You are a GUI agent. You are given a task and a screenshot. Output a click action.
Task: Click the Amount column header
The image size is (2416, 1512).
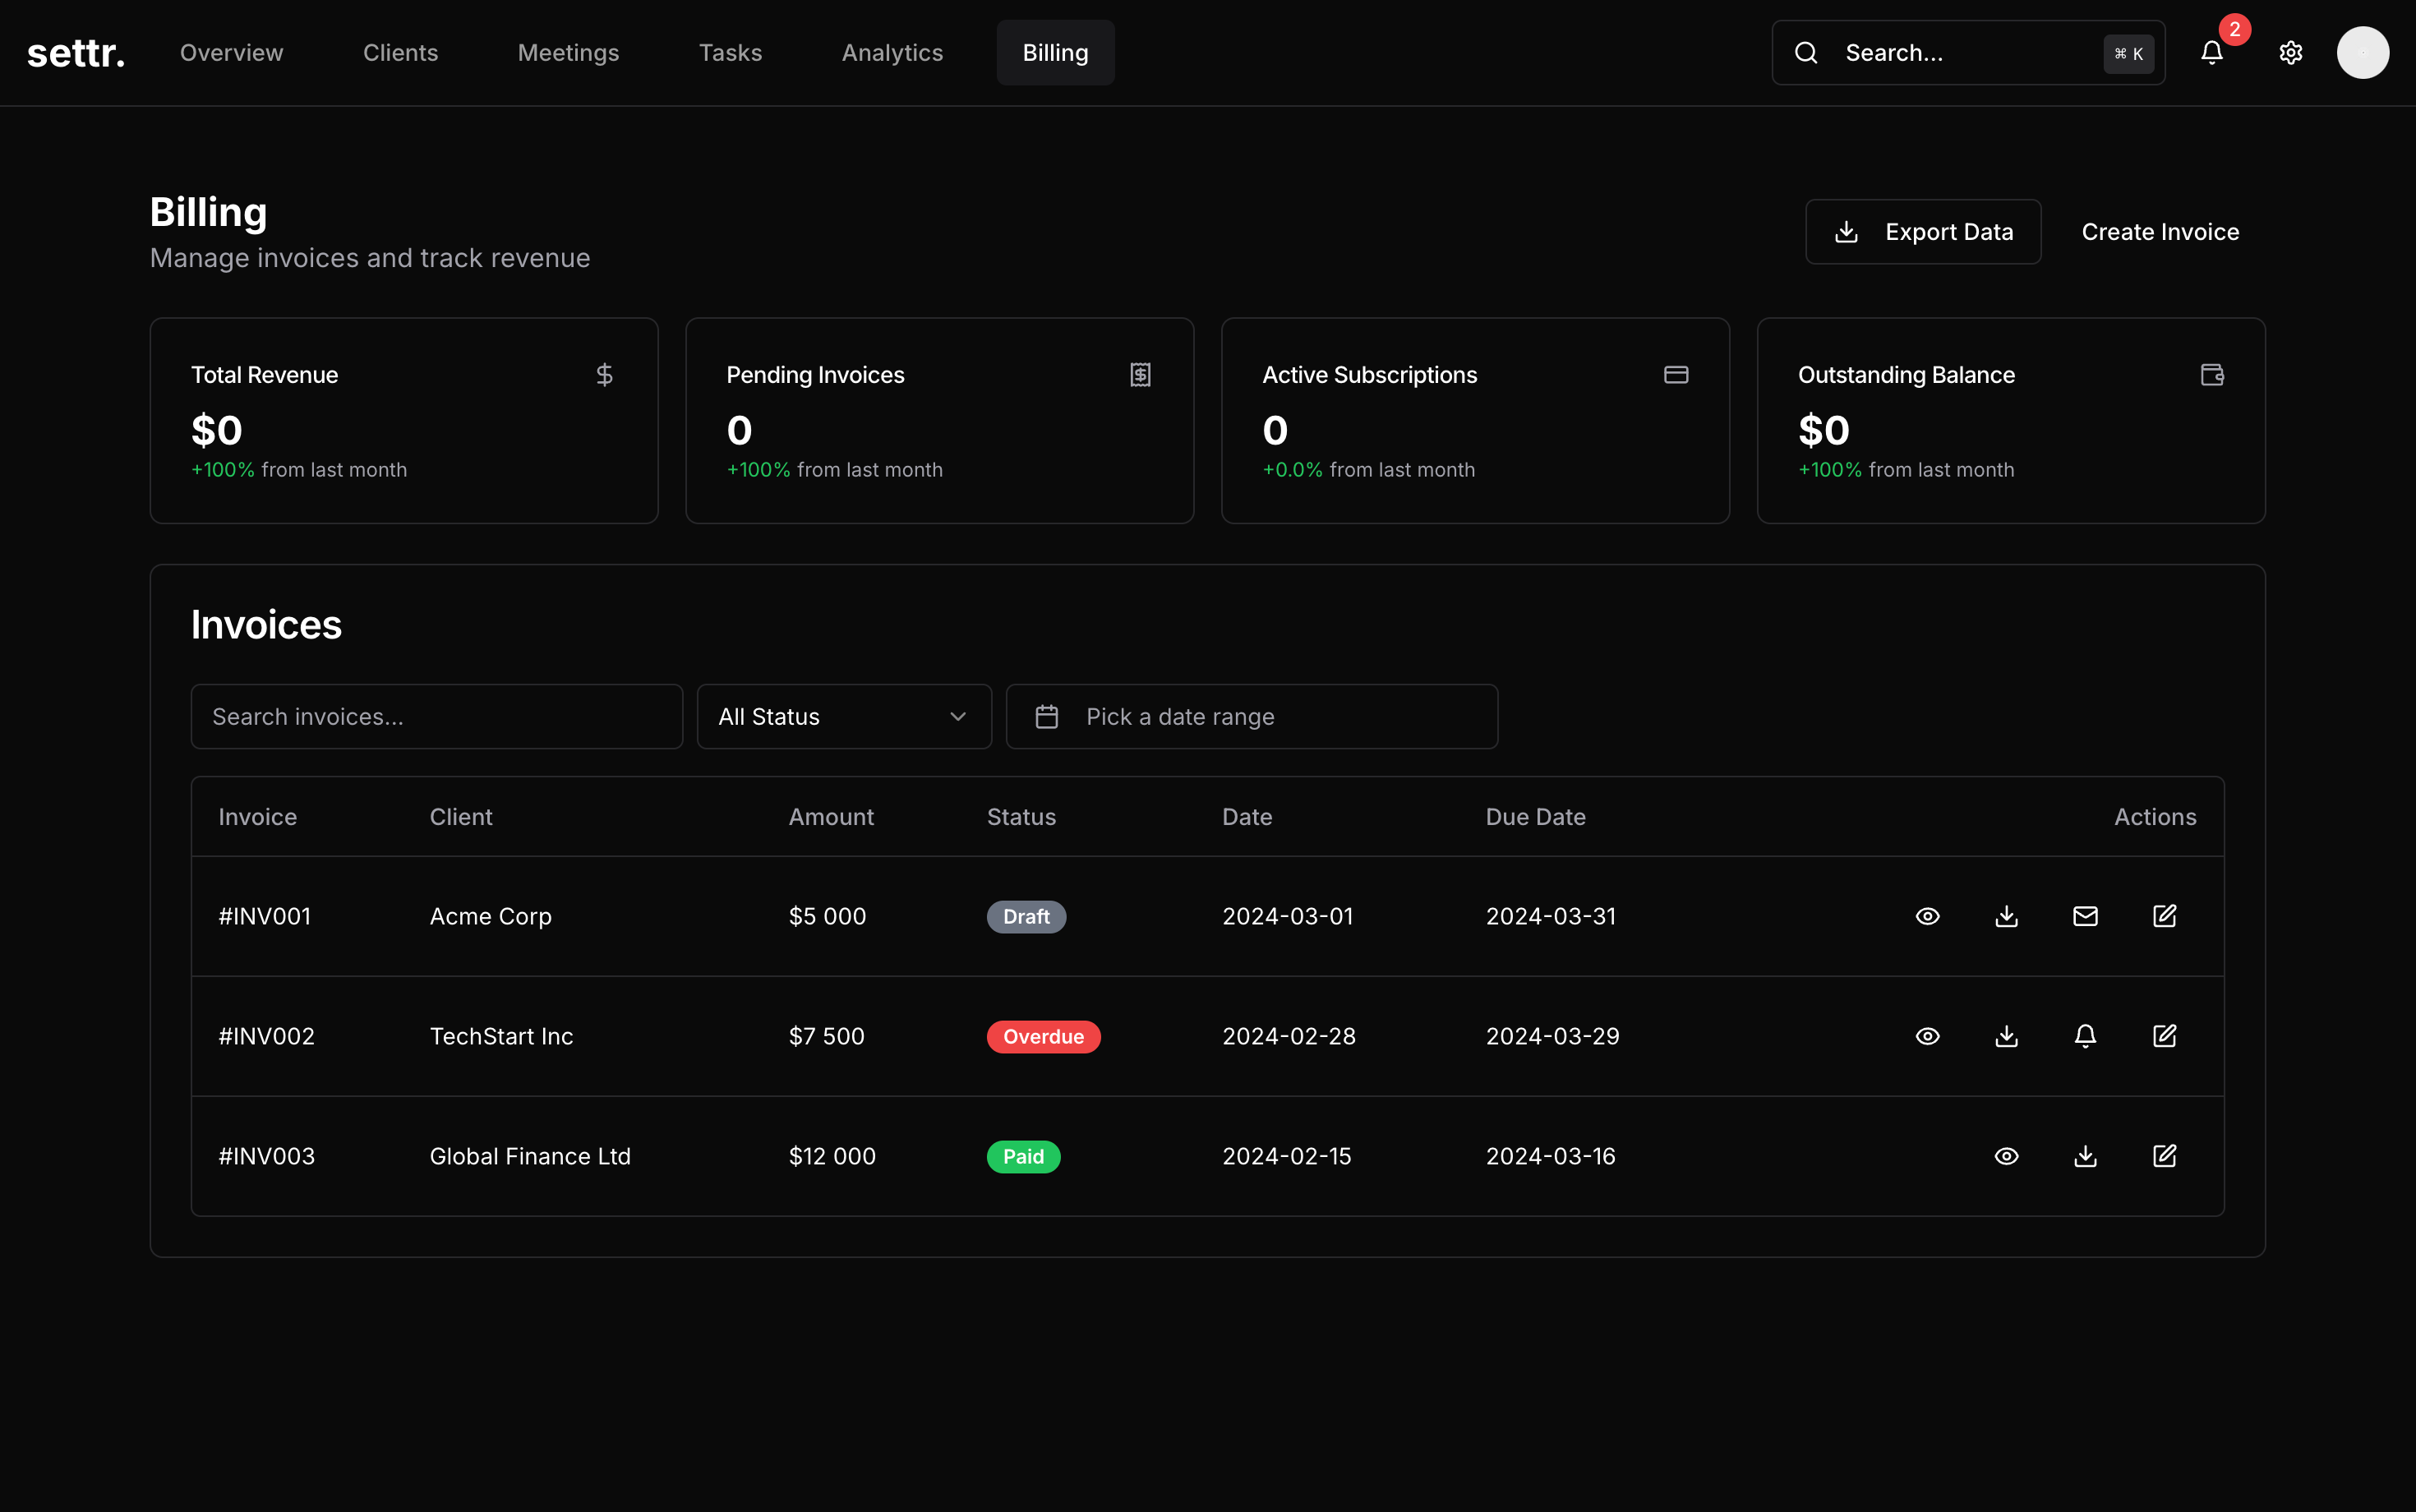tap(831, 817)
